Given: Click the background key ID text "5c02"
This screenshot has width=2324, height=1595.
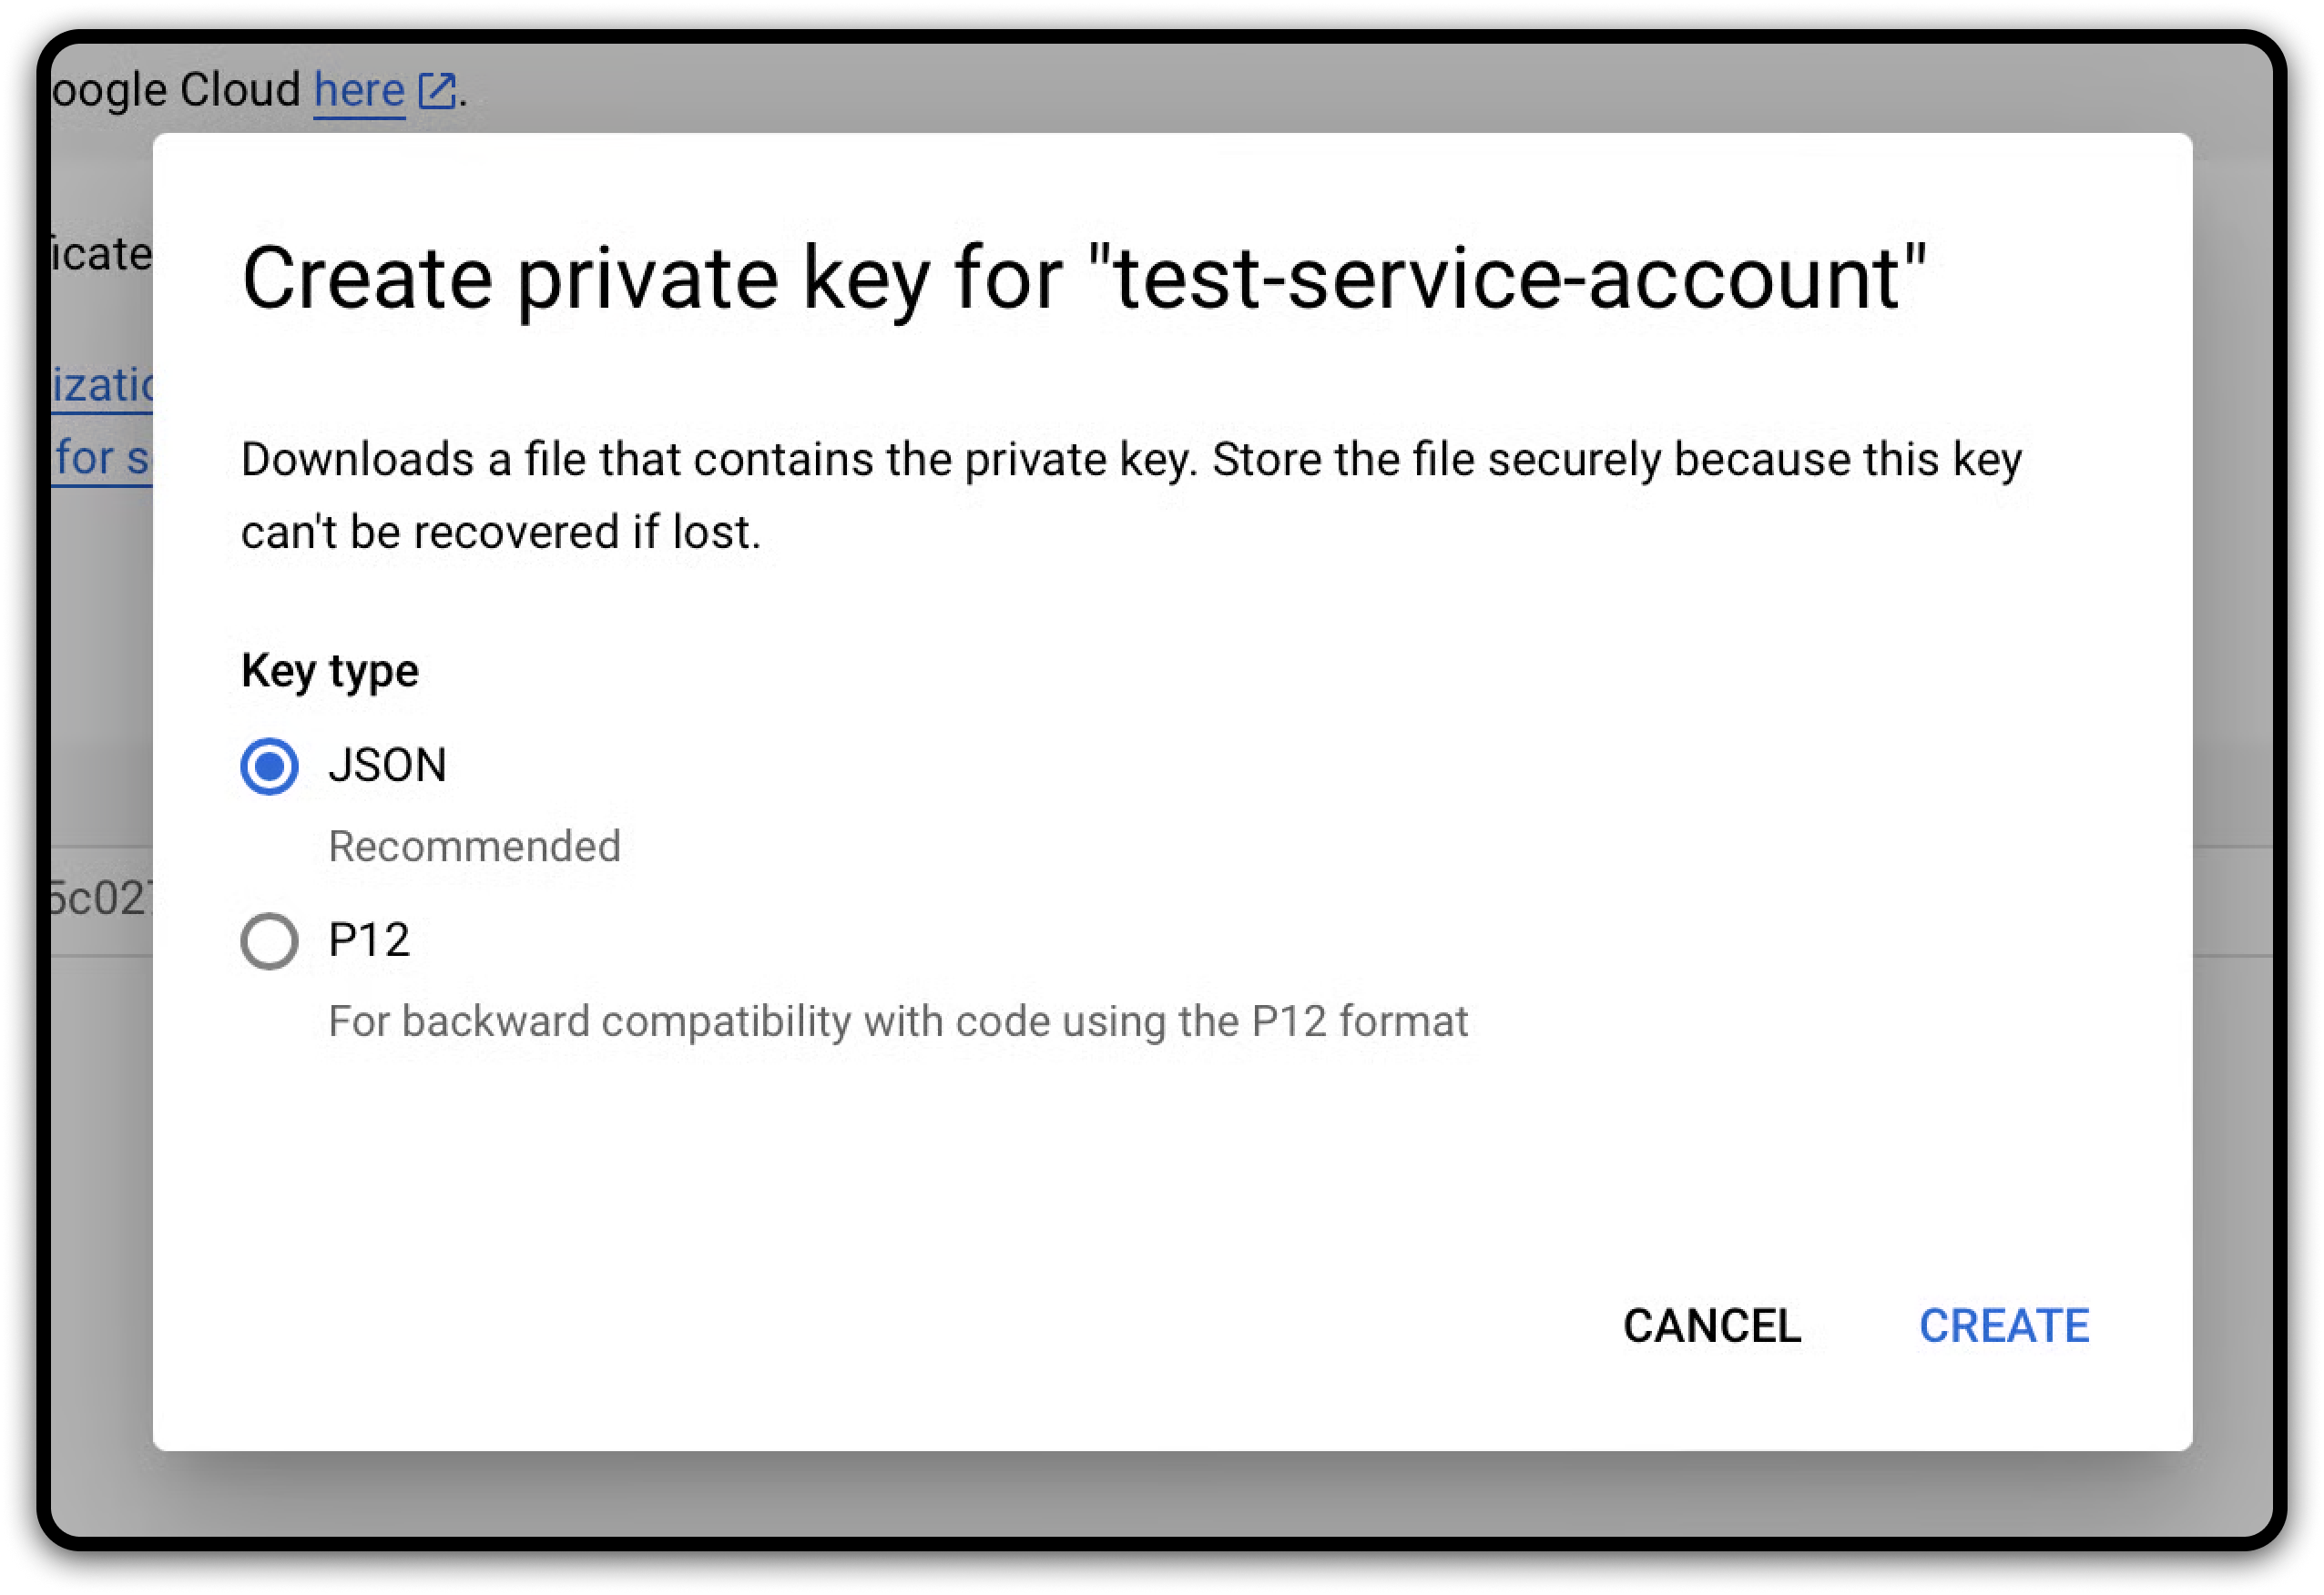Looking at the screenshot, I should (x=101, y=899).
